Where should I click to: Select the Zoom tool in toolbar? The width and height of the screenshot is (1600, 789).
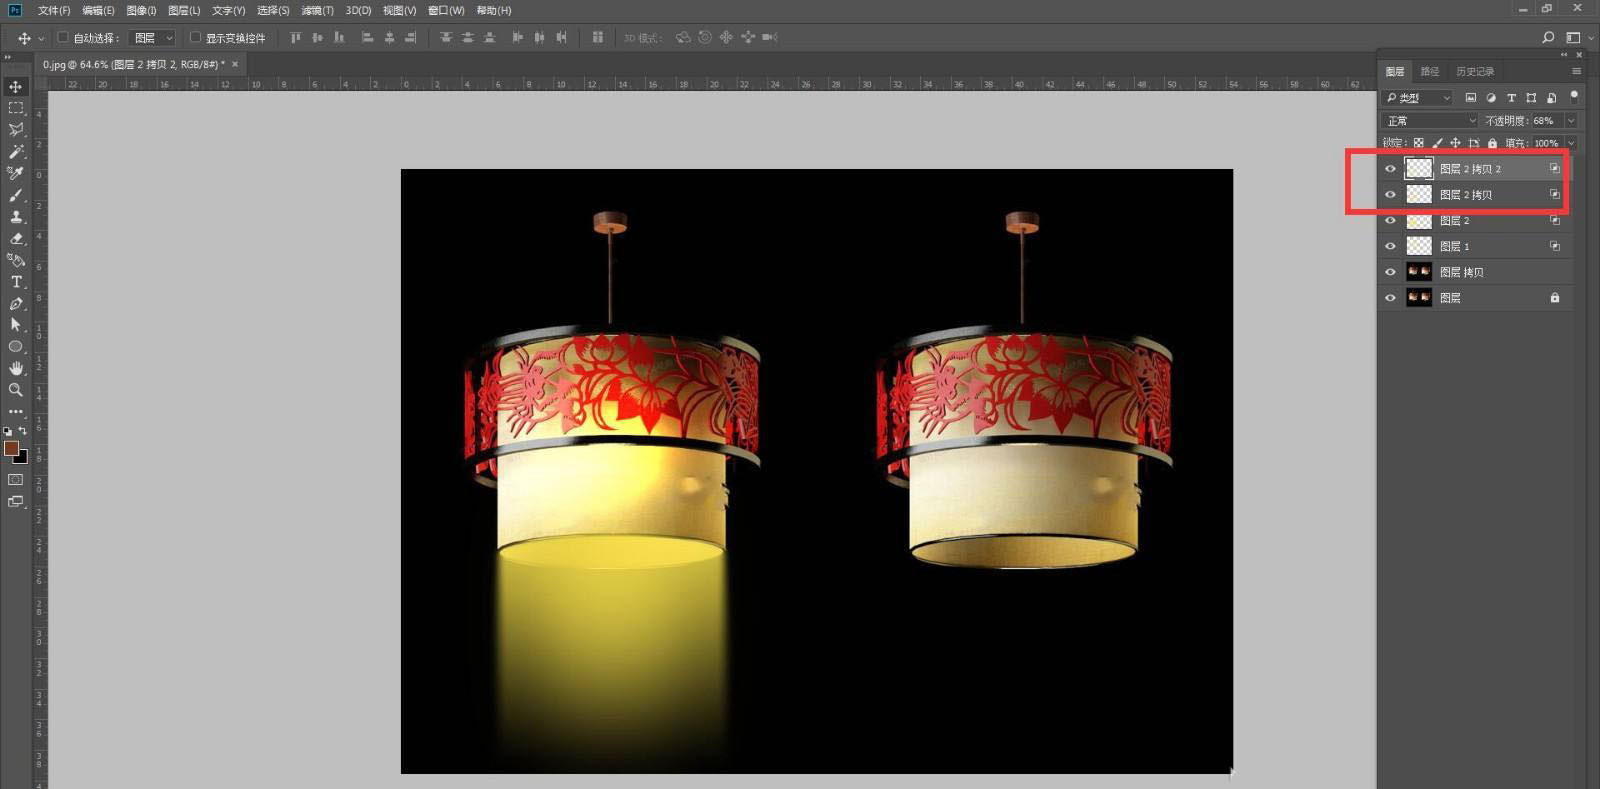[16, 390]
